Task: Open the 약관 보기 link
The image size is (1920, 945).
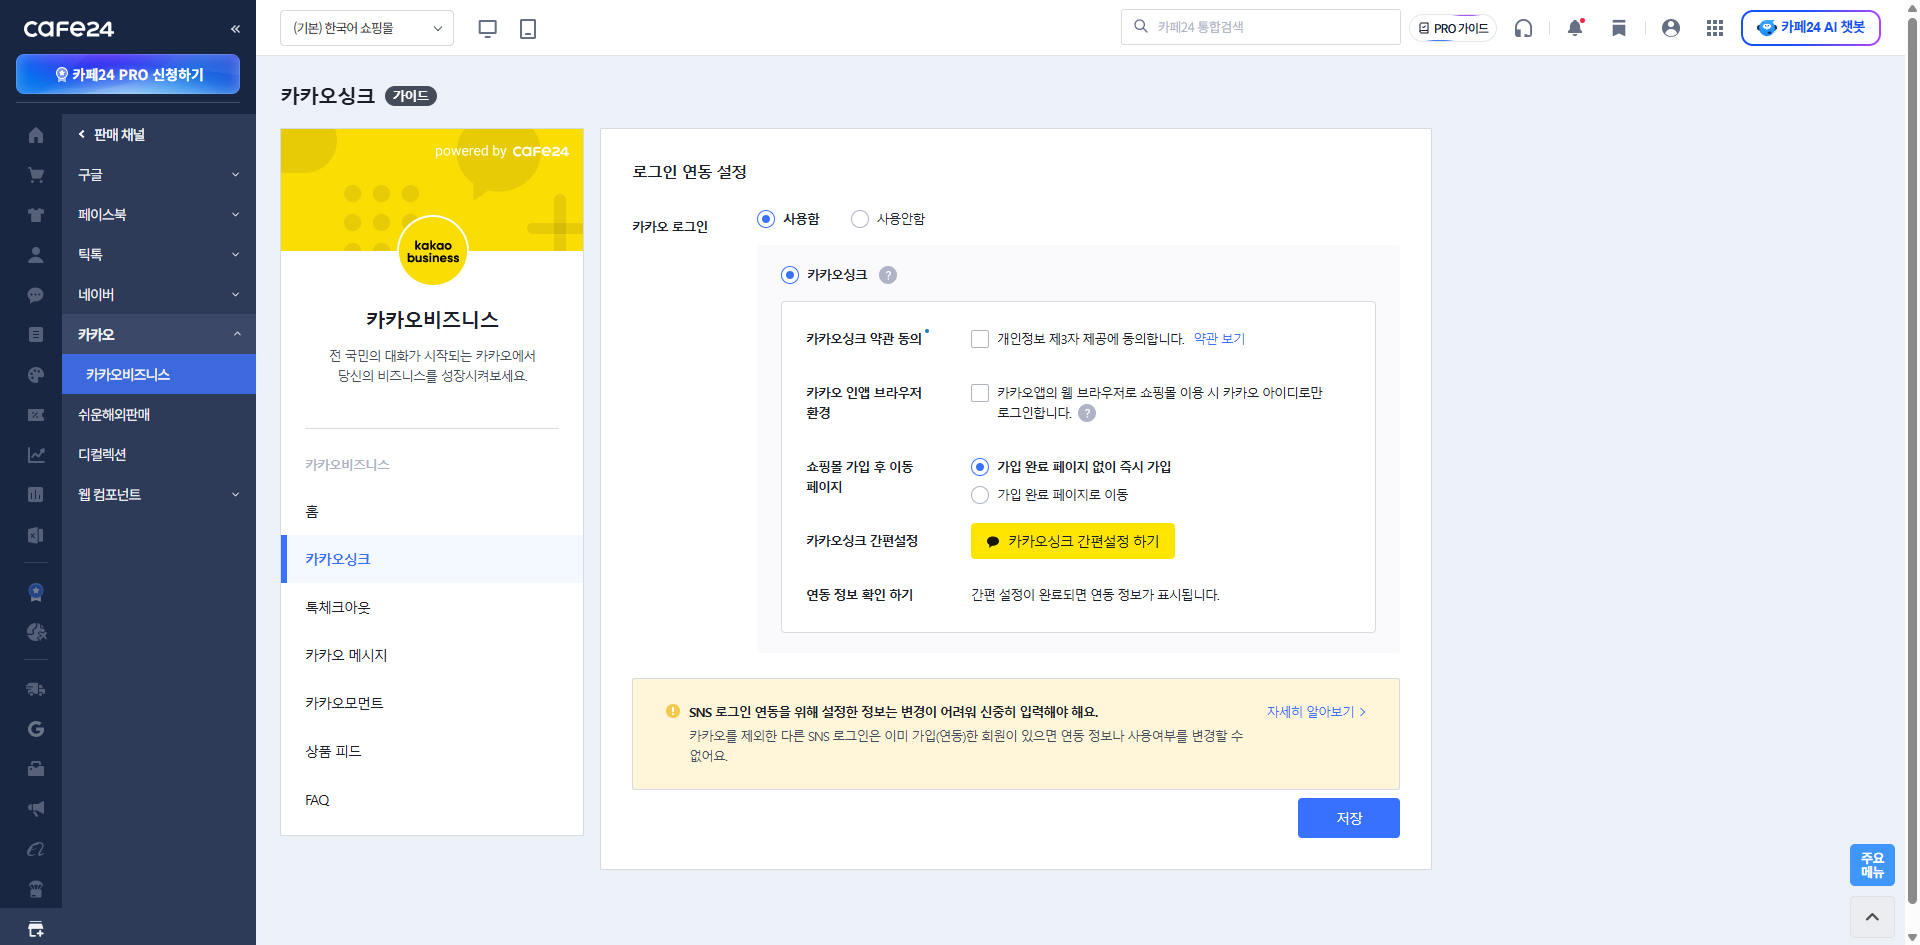Action: [1219, 339]
